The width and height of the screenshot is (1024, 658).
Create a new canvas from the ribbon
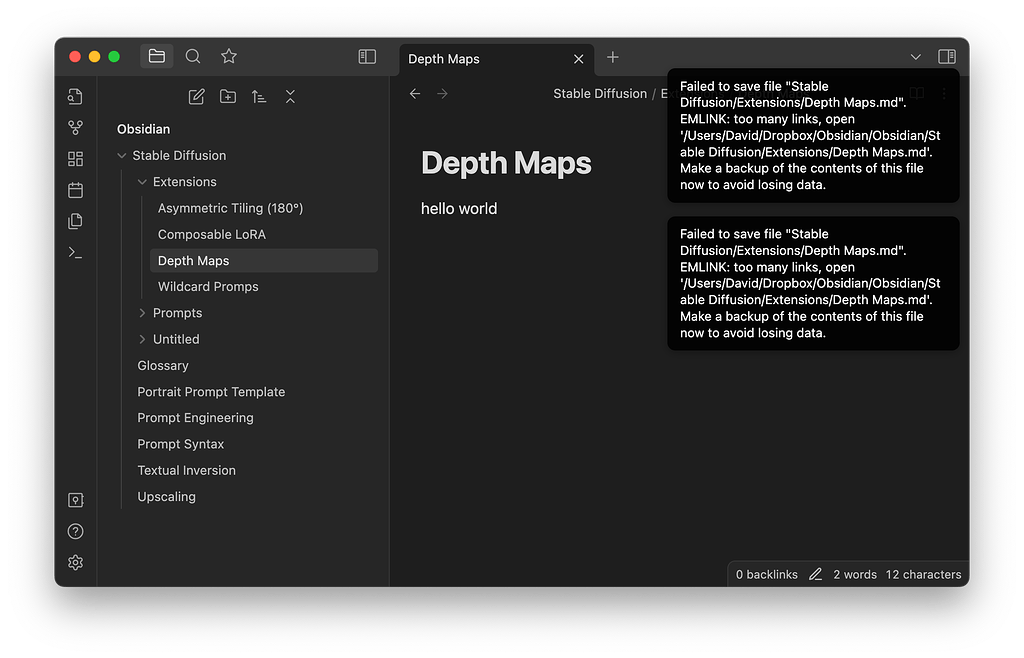[75, 159]
